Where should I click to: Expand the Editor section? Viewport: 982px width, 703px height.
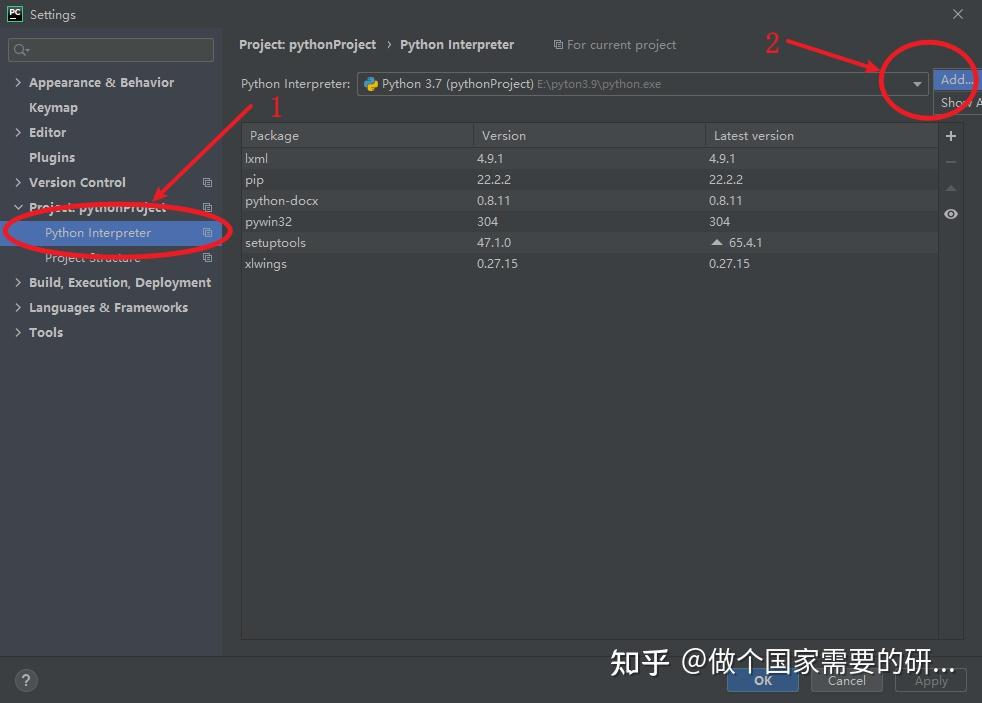(x=18, y=132)
